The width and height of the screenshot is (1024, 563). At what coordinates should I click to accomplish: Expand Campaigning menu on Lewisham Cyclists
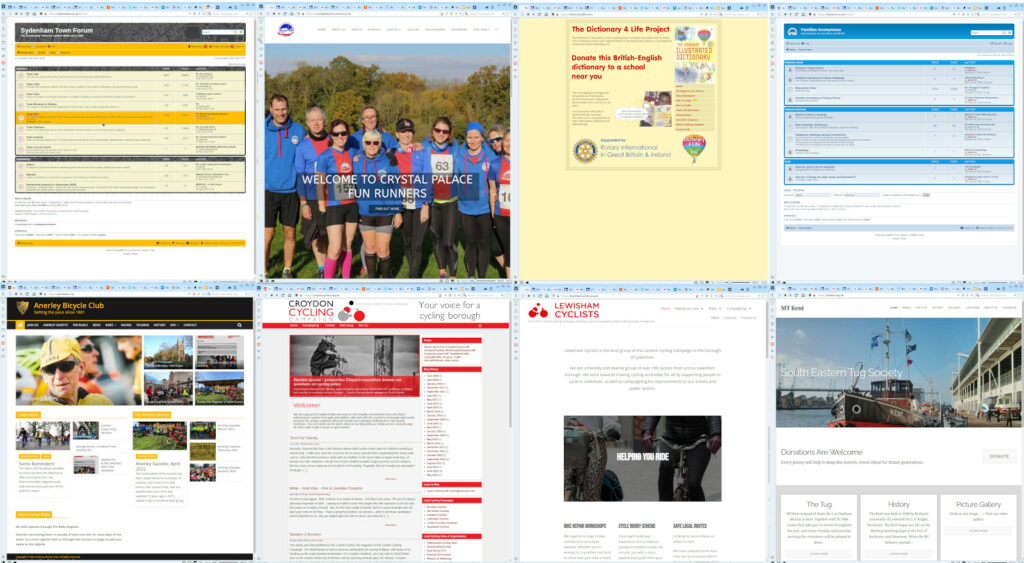(739, 308)
